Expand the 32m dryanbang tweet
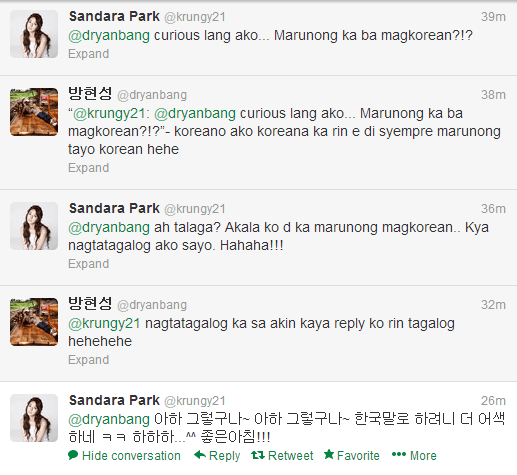Screen dimensions: 517x475 click(x=89, y=360)
